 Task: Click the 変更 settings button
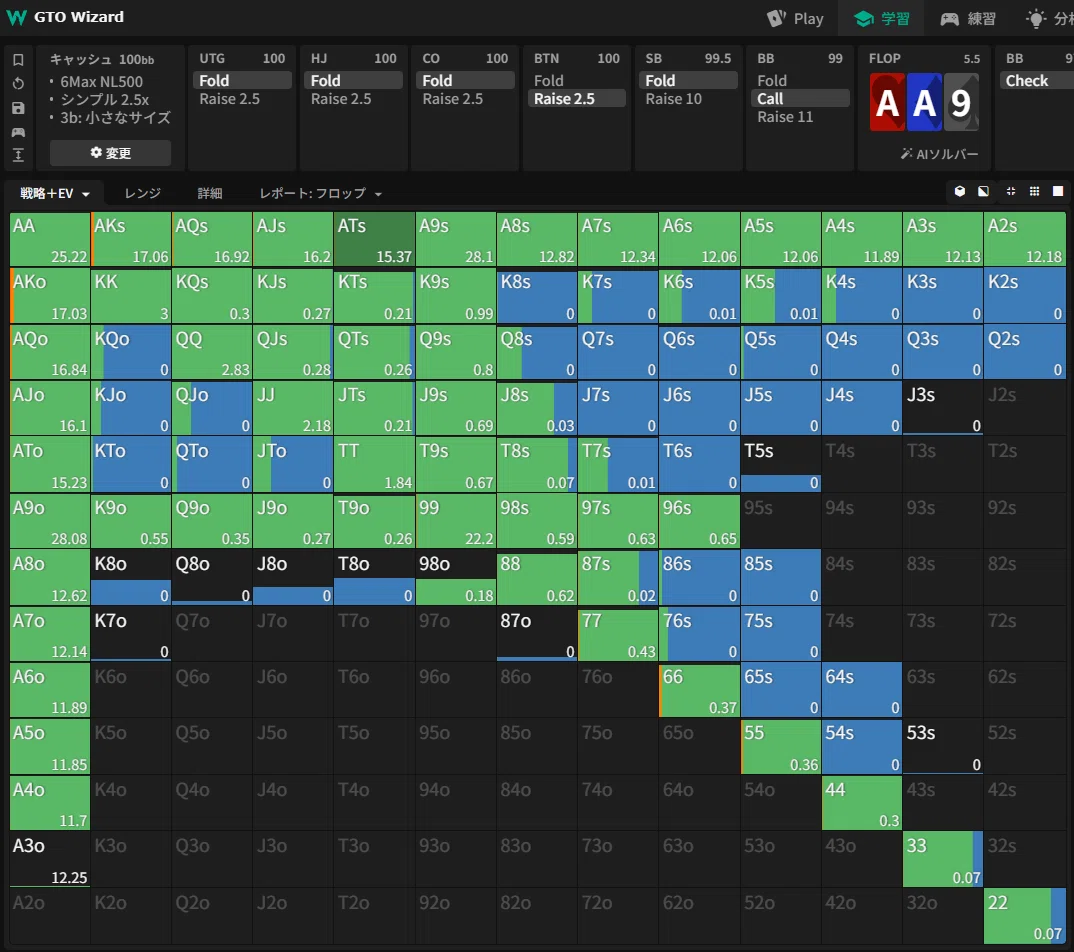110,153
